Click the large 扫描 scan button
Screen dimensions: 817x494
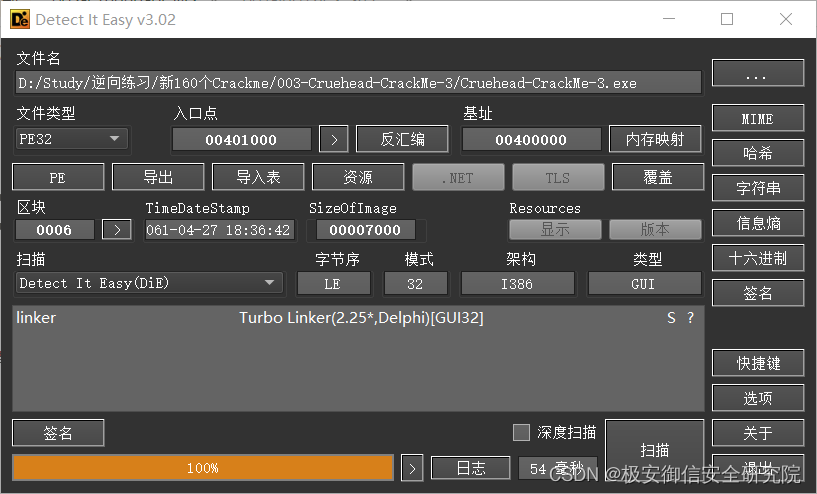(654, 450)
